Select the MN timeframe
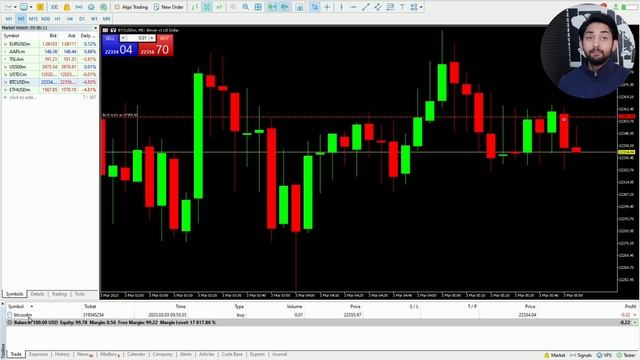640x360 pixels. tap(107, 19)
